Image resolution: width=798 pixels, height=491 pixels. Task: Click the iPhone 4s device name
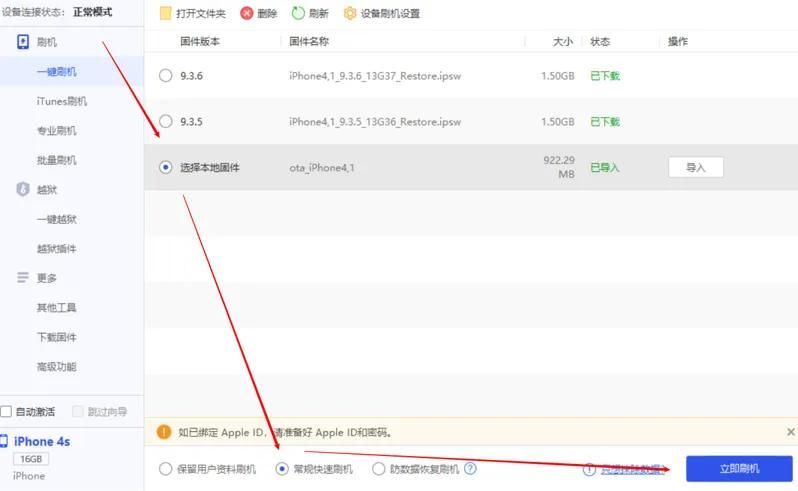(42, 441)
